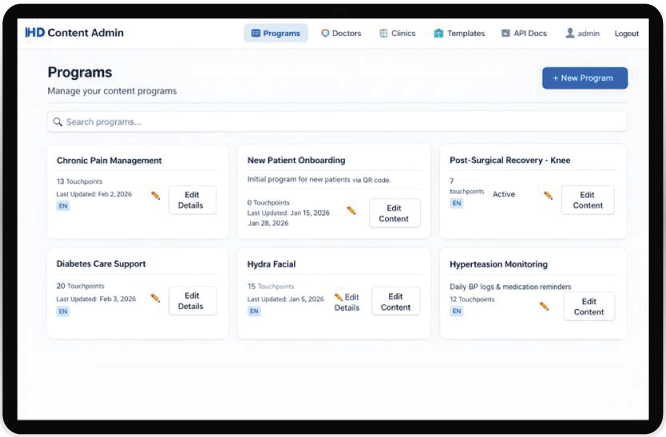The height and width of the screenshot is (437, 666).
Task: Open Edit Content for Post-Surgical Recovery Knee
Action: coord(587,200)
